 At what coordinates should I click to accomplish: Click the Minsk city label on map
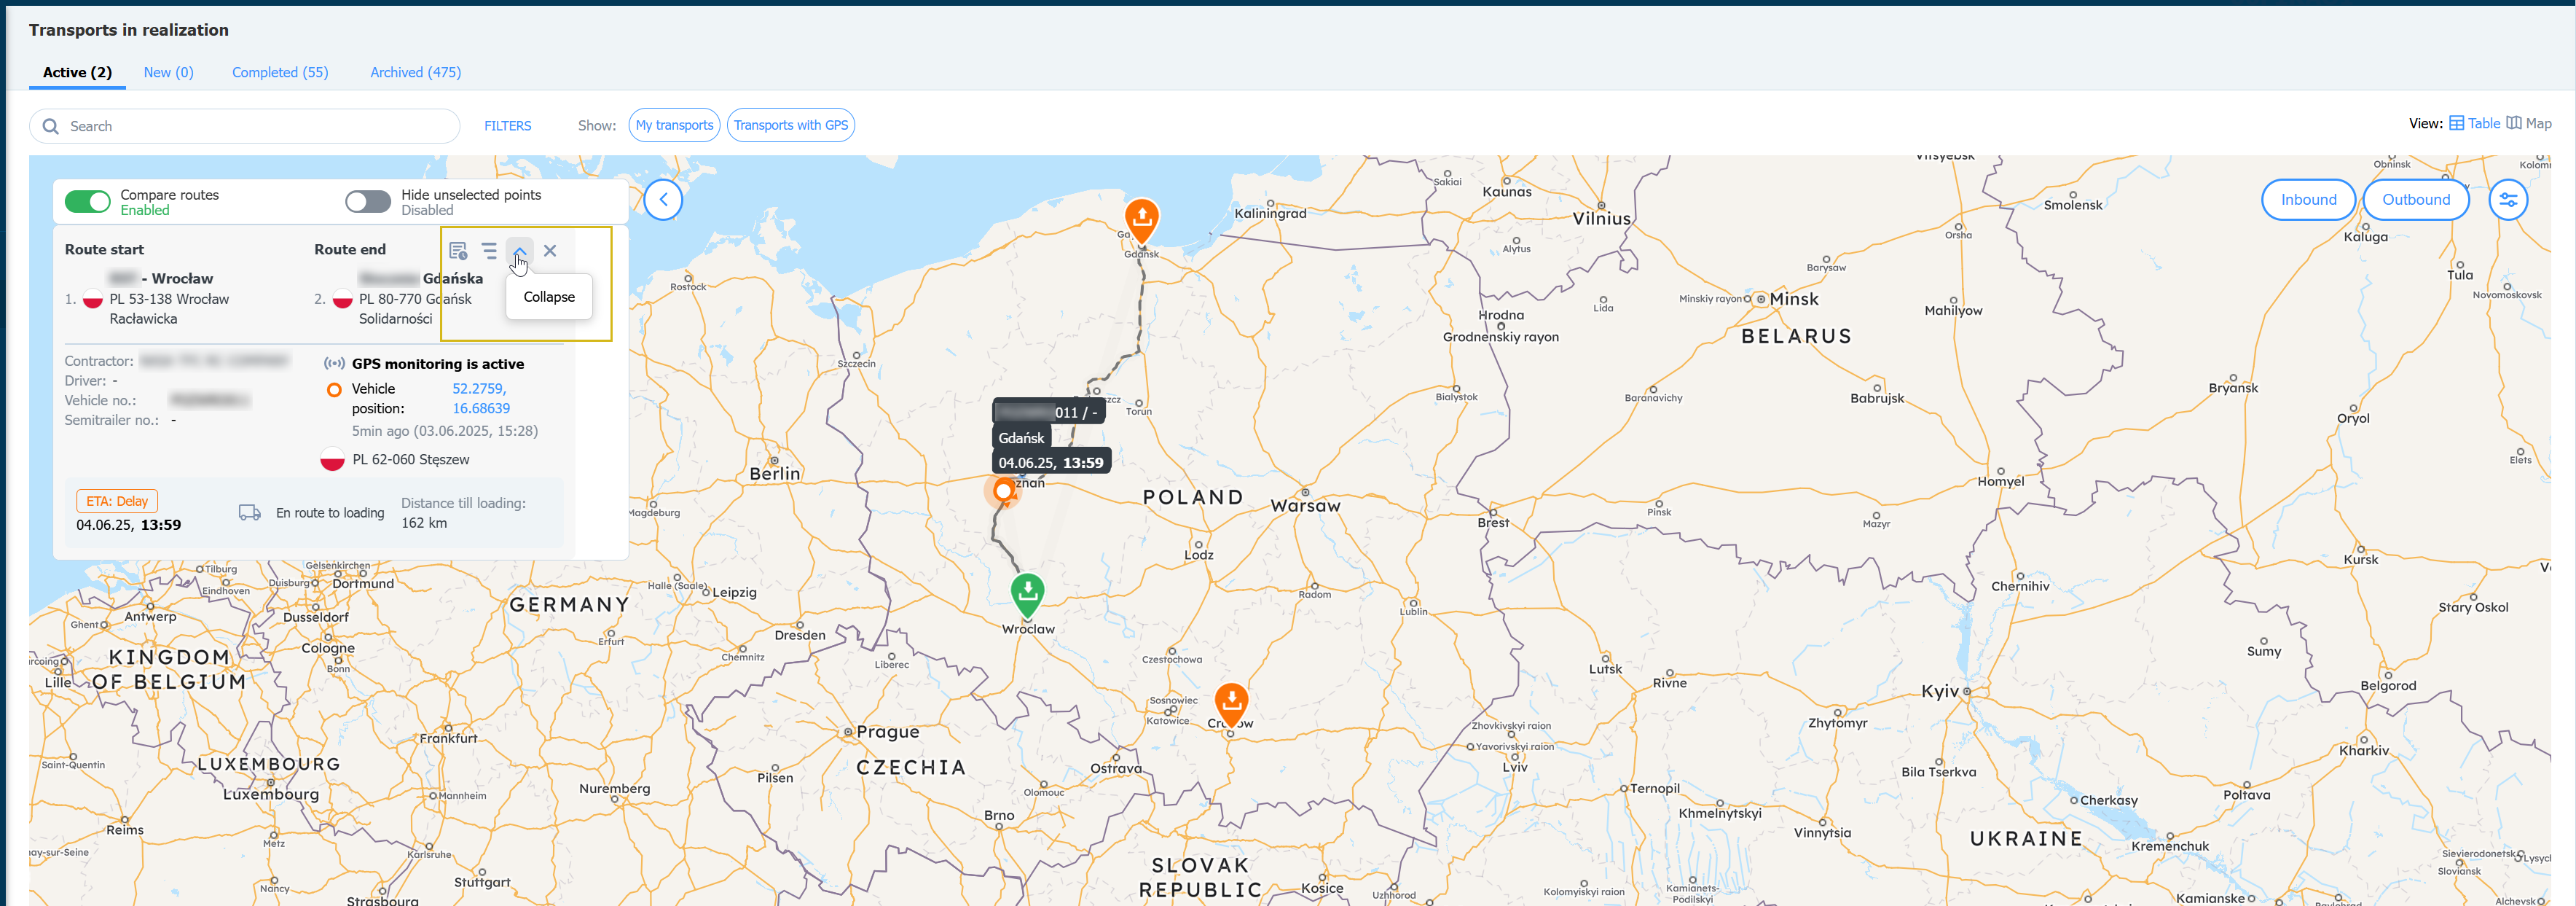[1794, 299]
